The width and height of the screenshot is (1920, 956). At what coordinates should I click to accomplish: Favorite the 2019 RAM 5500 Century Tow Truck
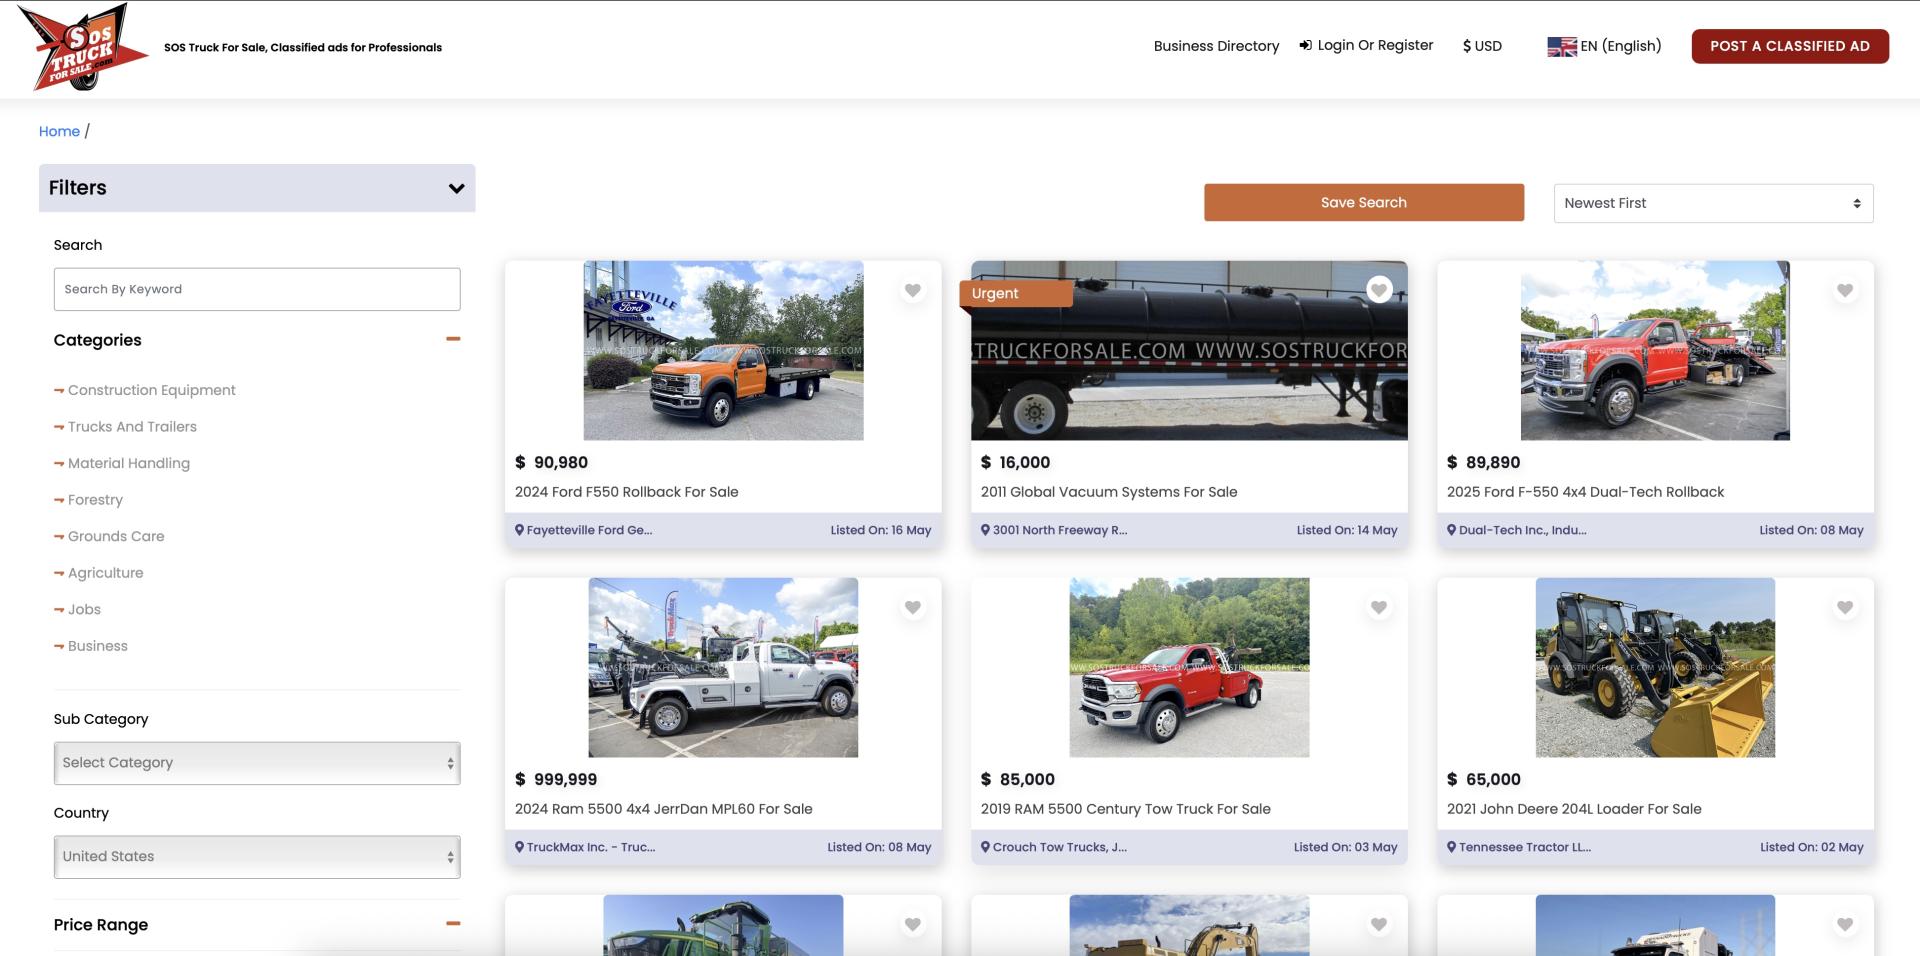coord(1379,607)
